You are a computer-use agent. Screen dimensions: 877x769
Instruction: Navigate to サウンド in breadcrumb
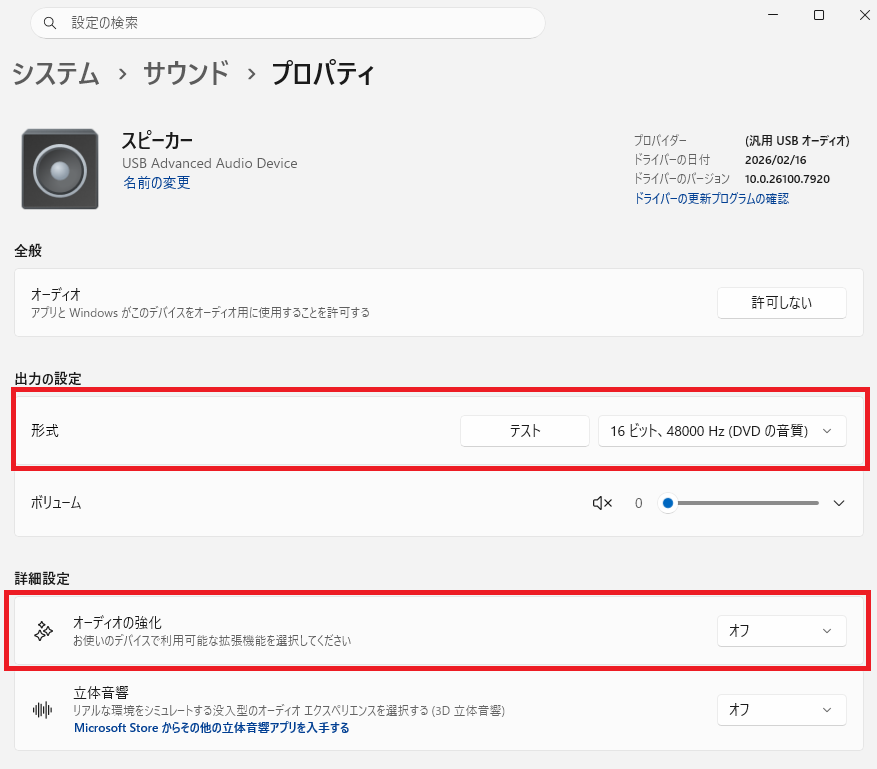(x=186, y=74)
